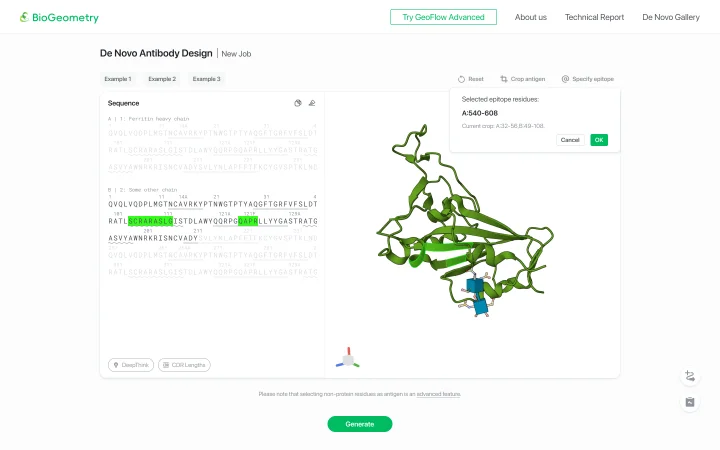Open the De Novo Gallery page
This screenshot has width=720, height=450.
pyautogui.click(x=671, y=17)
